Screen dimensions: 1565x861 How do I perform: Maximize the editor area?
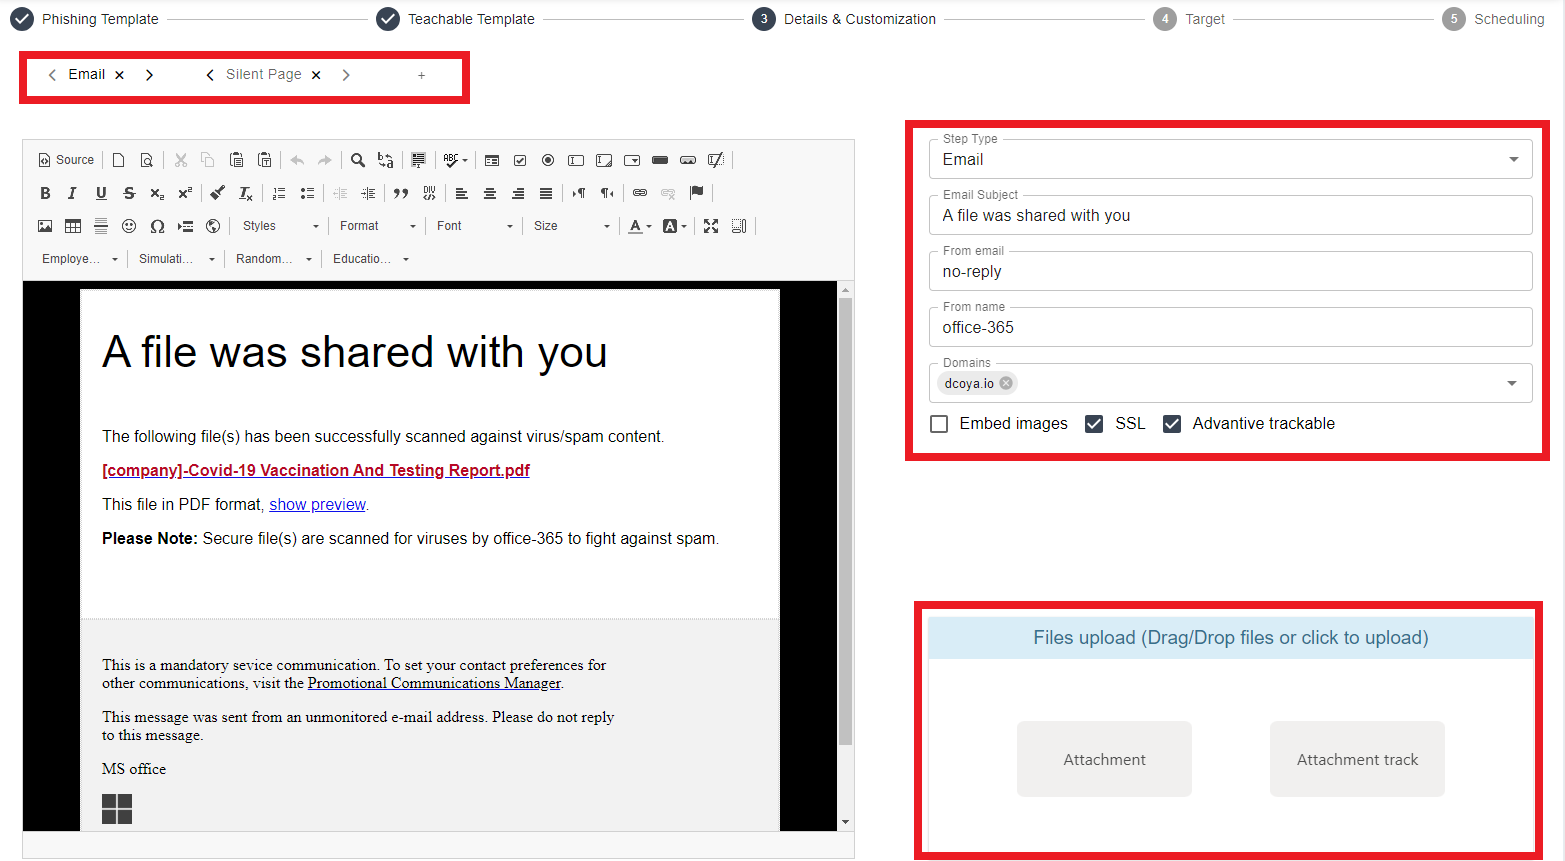(711, 226)
